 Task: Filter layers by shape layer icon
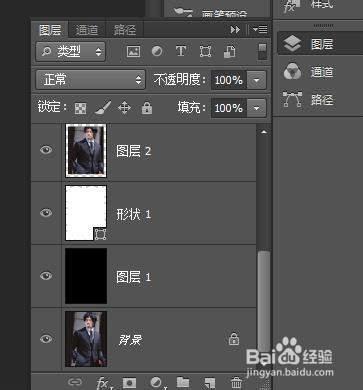205,52
